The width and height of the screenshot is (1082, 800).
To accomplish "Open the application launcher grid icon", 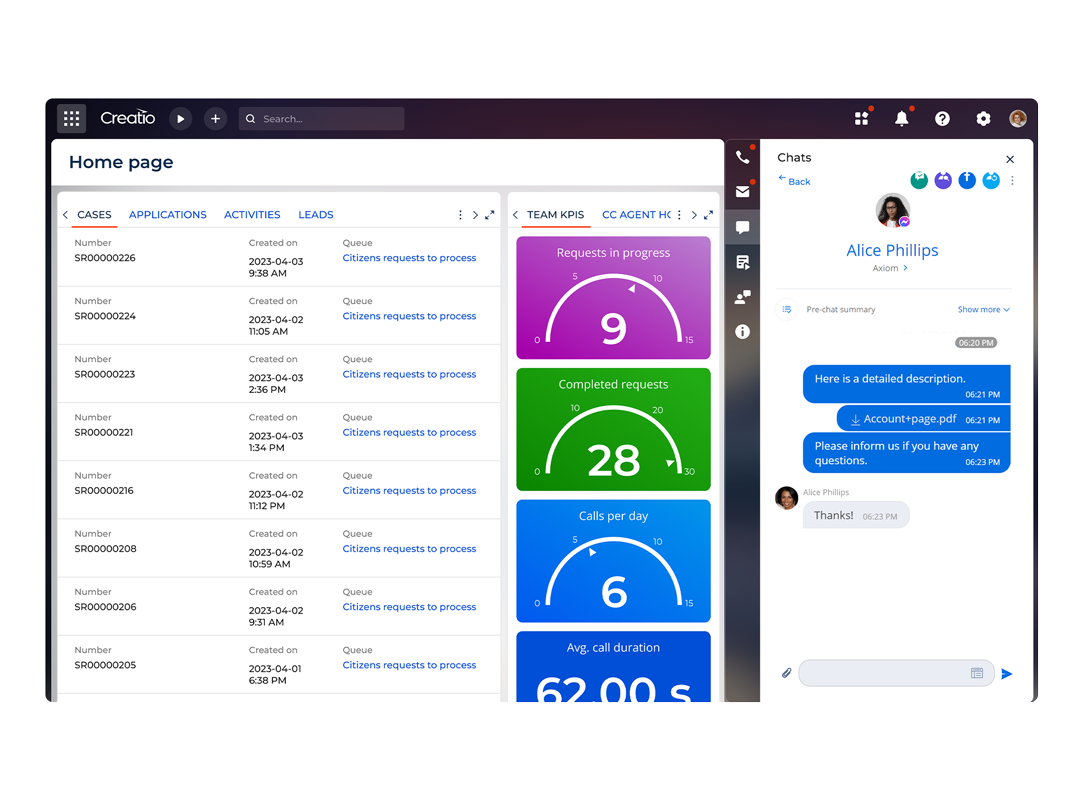I will click(71, 118).
